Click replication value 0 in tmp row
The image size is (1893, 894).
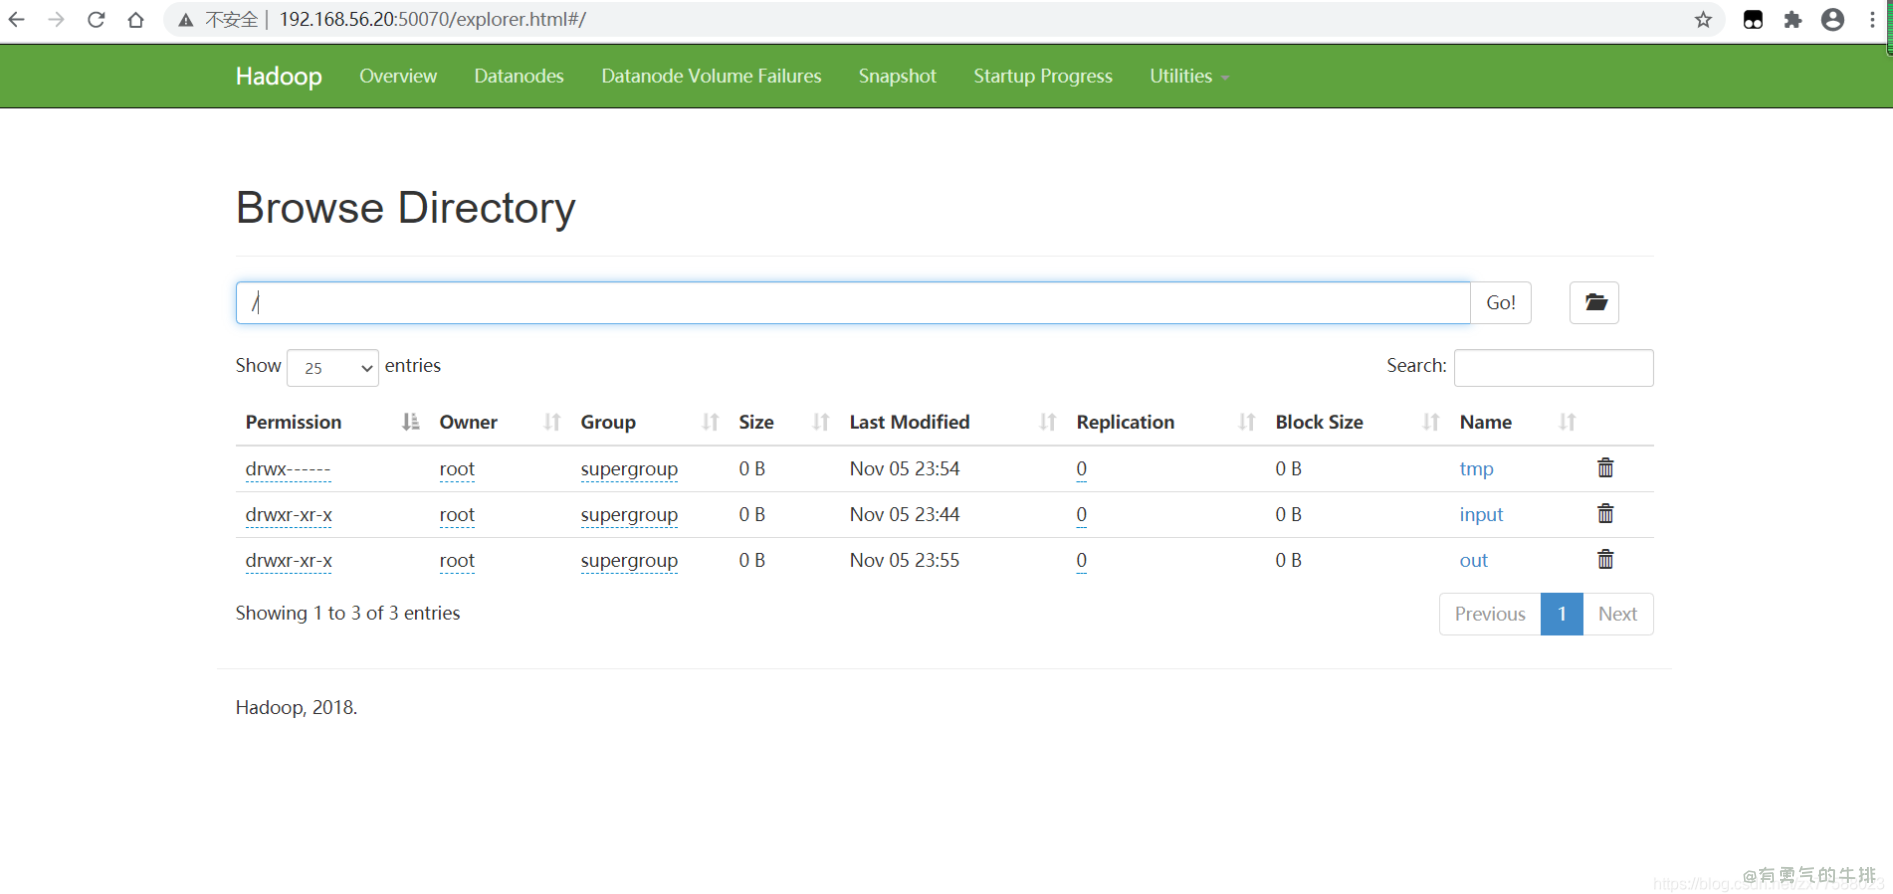[x=1081, y=469]
